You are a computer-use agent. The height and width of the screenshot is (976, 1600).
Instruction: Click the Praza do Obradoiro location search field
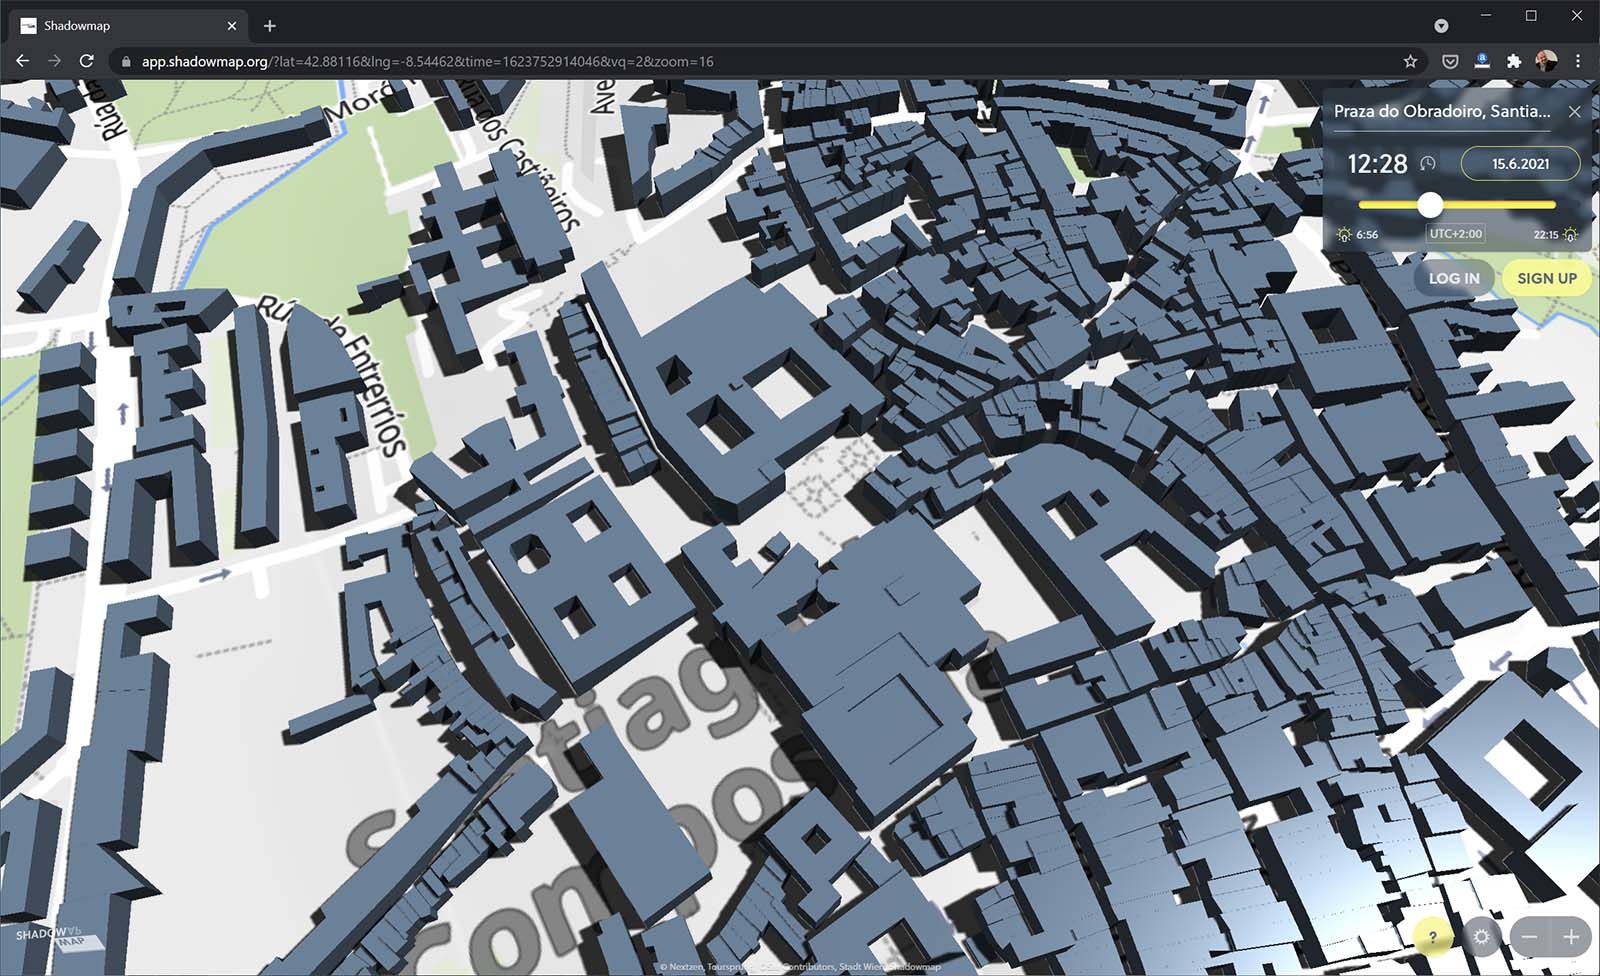pos(1442,112)
